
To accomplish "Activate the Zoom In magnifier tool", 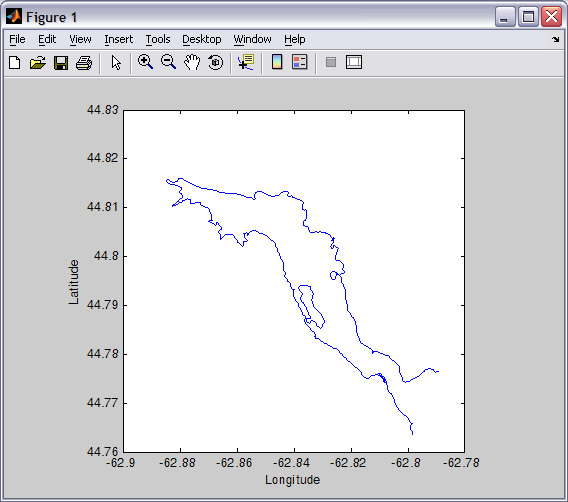I will point(145,62).
